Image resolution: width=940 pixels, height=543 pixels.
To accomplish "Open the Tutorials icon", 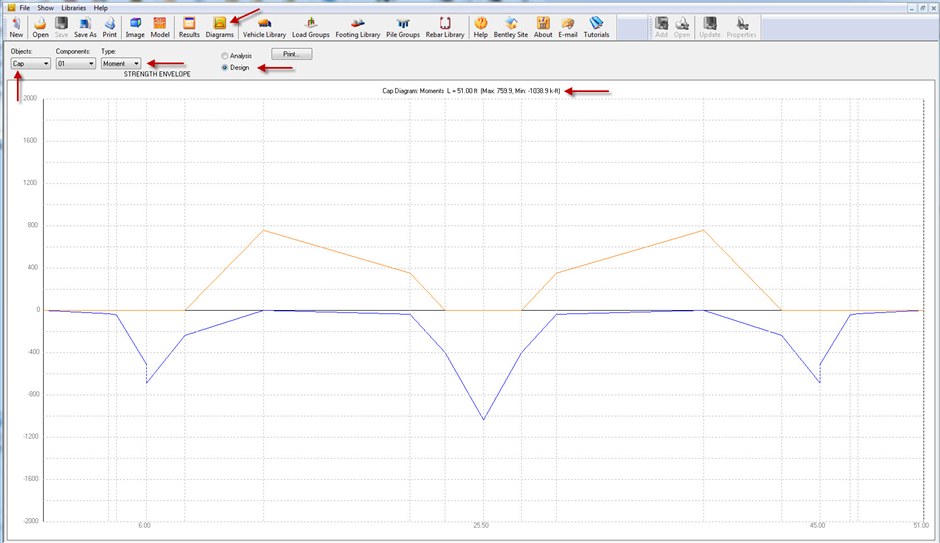I will [596, 26].
